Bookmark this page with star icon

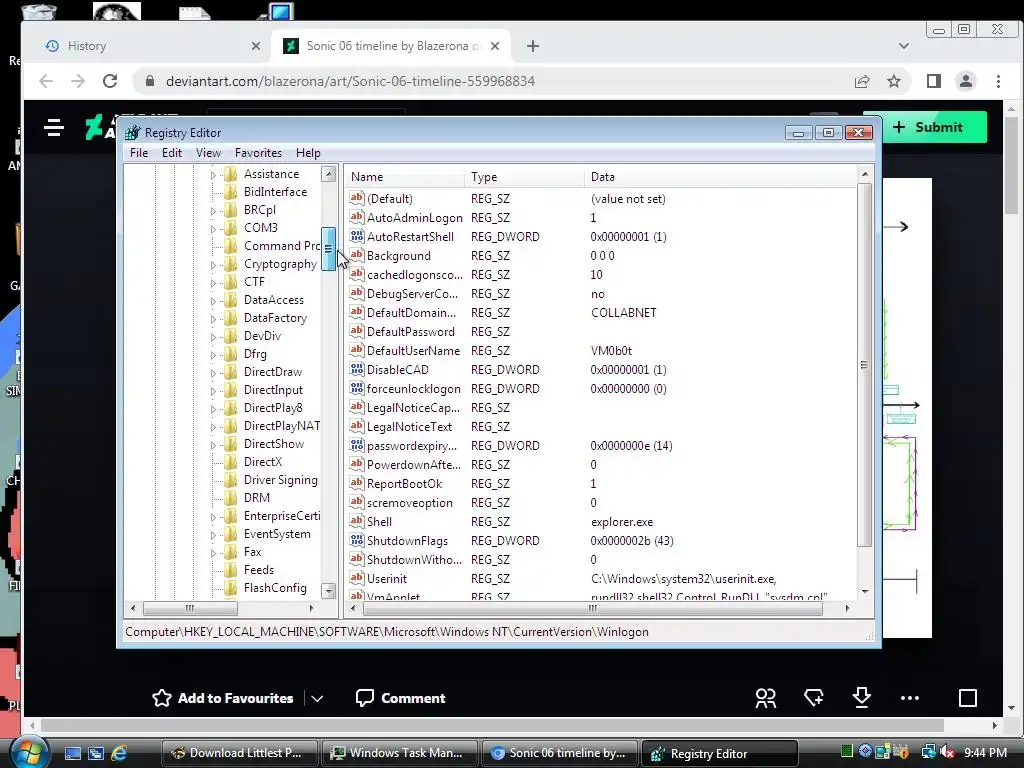pos(893,81)
